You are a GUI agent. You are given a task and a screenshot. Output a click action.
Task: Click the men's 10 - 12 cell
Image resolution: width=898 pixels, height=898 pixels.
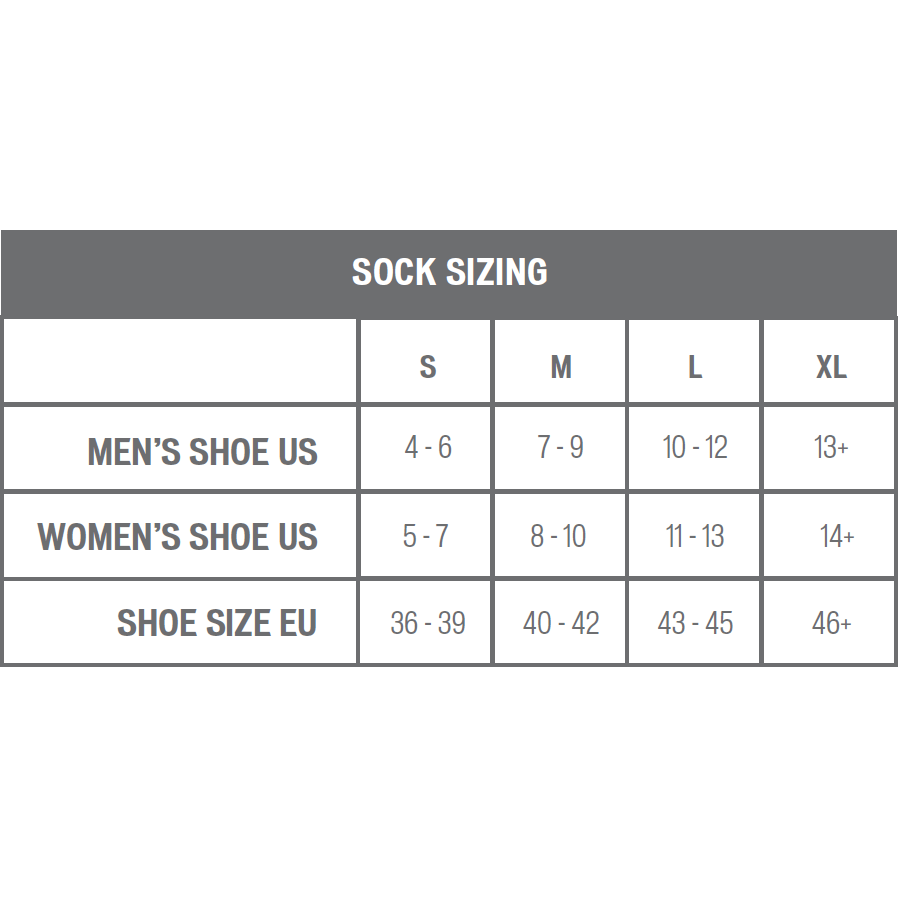click(x=695, y=447)
